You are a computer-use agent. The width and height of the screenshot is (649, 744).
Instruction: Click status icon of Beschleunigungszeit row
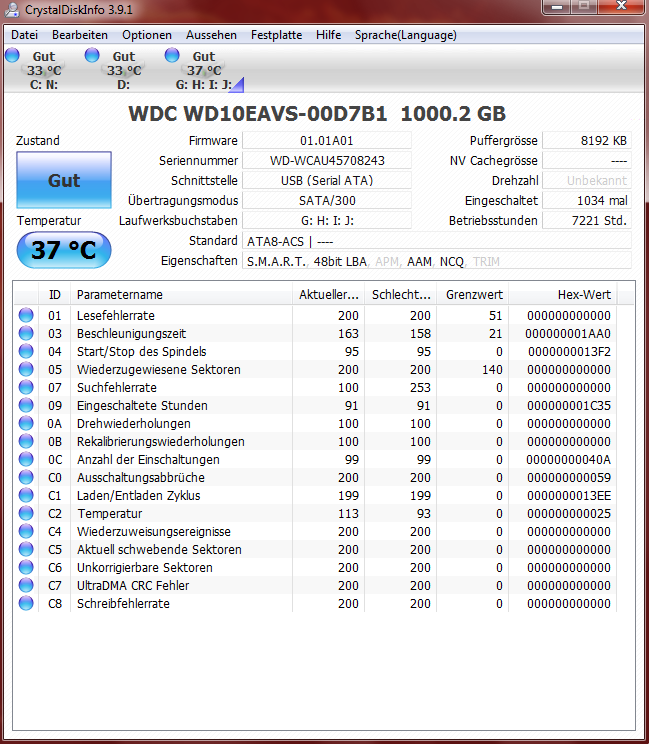(x=26, y=334)
